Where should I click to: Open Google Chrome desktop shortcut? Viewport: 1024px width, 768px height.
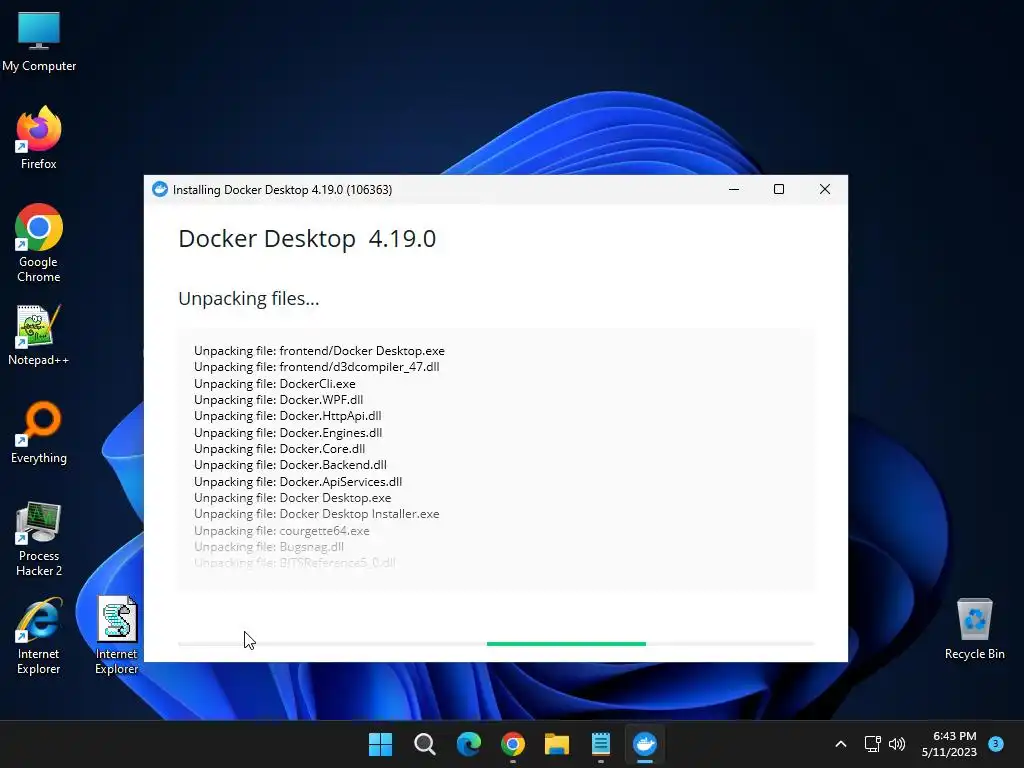coord(39,243)
